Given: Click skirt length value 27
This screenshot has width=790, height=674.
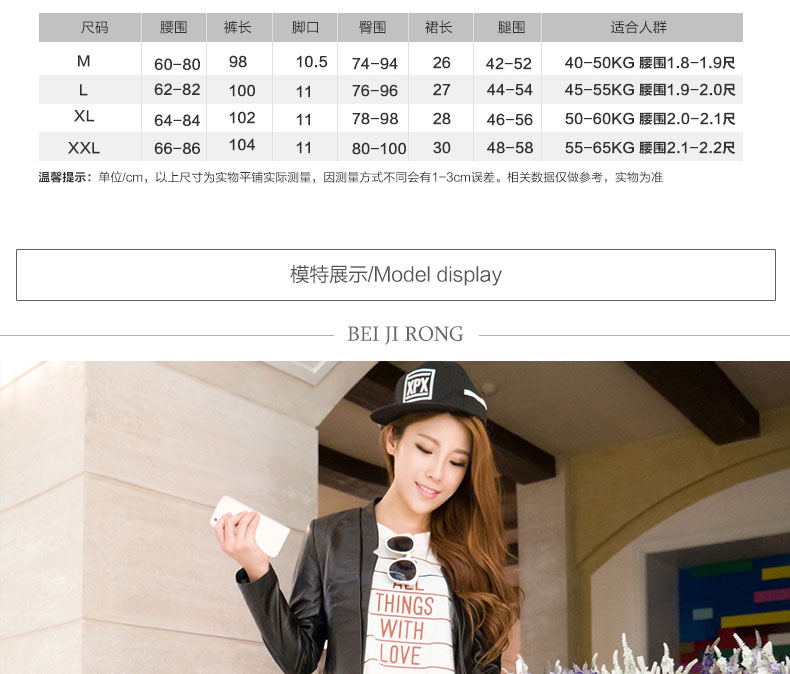Looking at the screenshot, I should (x=441, y=90).
